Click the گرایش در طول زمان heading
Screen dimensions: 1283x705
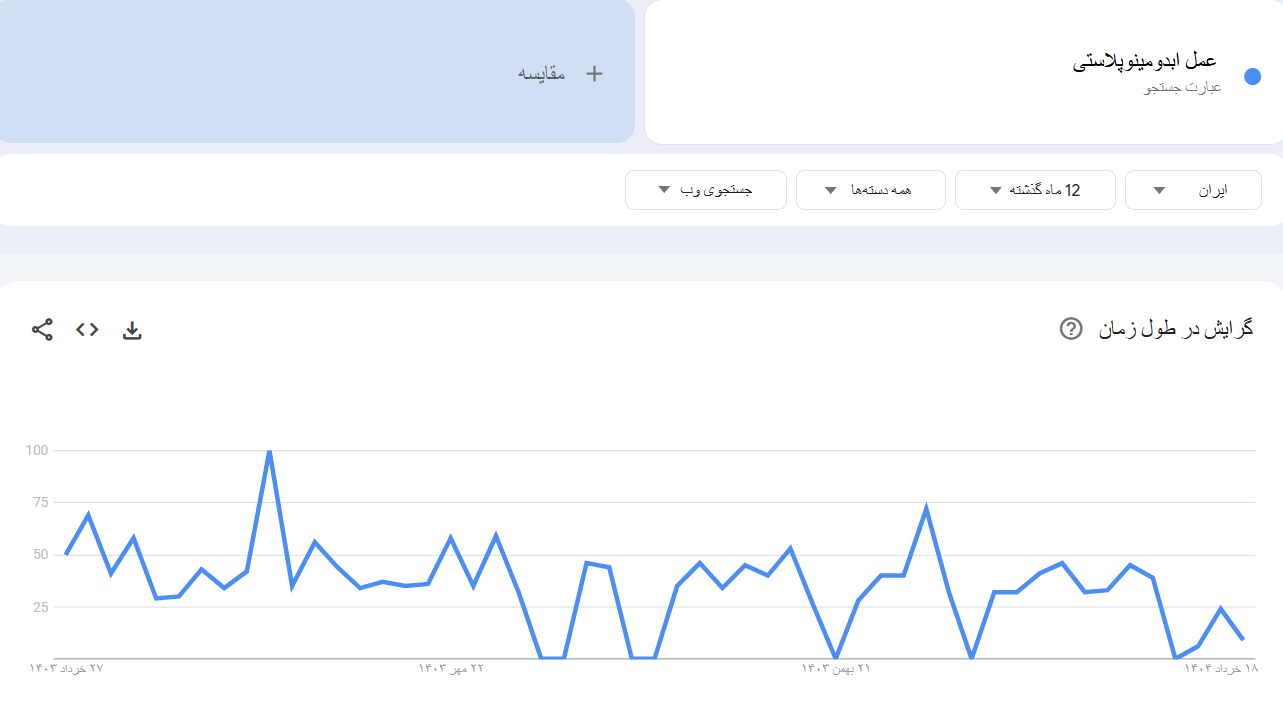click(x=1175, y=329)
